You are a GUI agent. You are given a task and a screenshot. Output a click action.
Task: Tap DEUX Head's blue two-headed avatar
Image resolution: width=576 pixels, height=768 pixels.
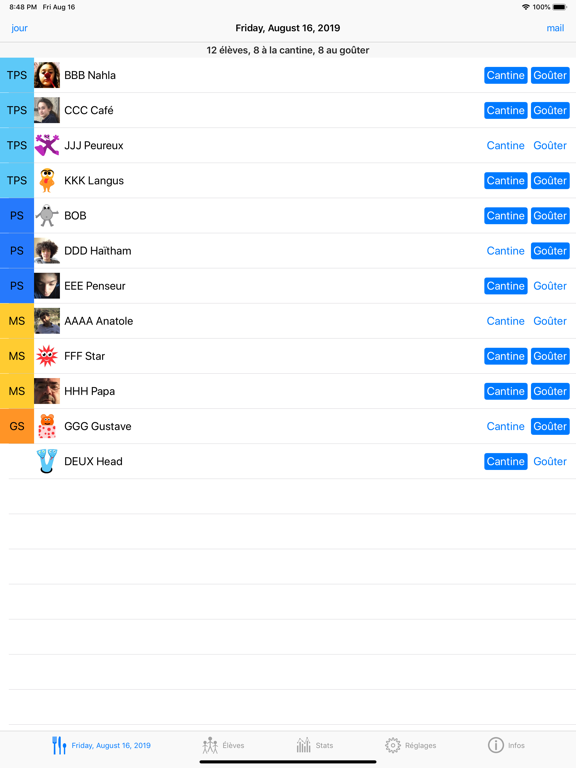[47, 461]
